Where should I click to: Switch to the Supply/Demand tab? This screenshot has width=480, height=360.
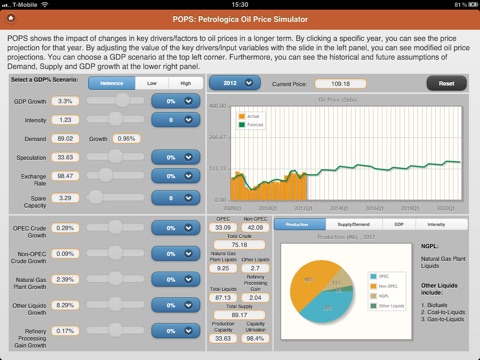click(354, 224)
